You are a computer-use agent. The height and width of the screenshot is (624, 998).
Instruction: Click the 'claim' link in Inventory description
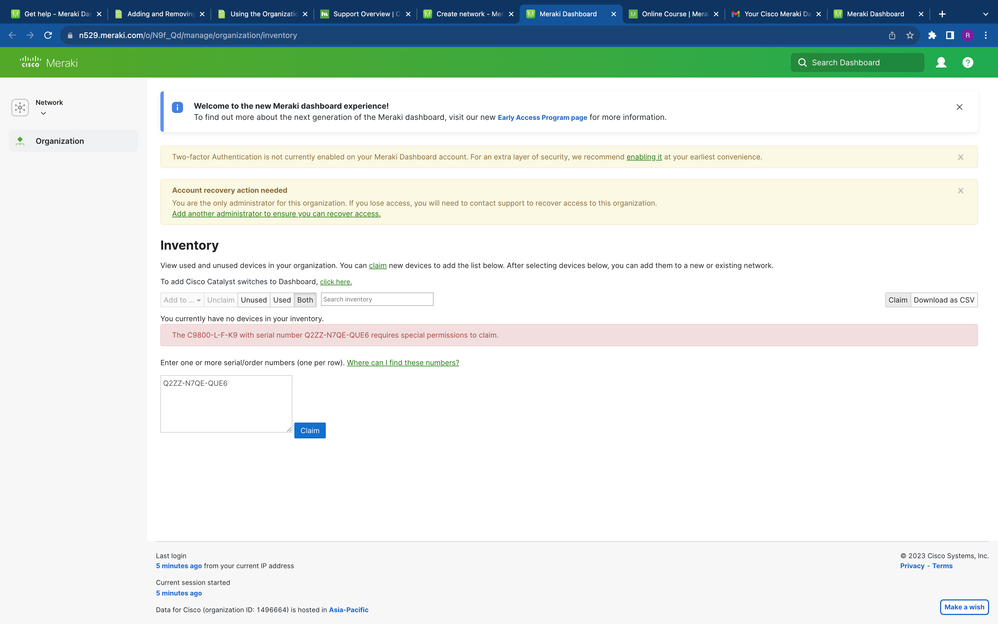tap(377, 266)
